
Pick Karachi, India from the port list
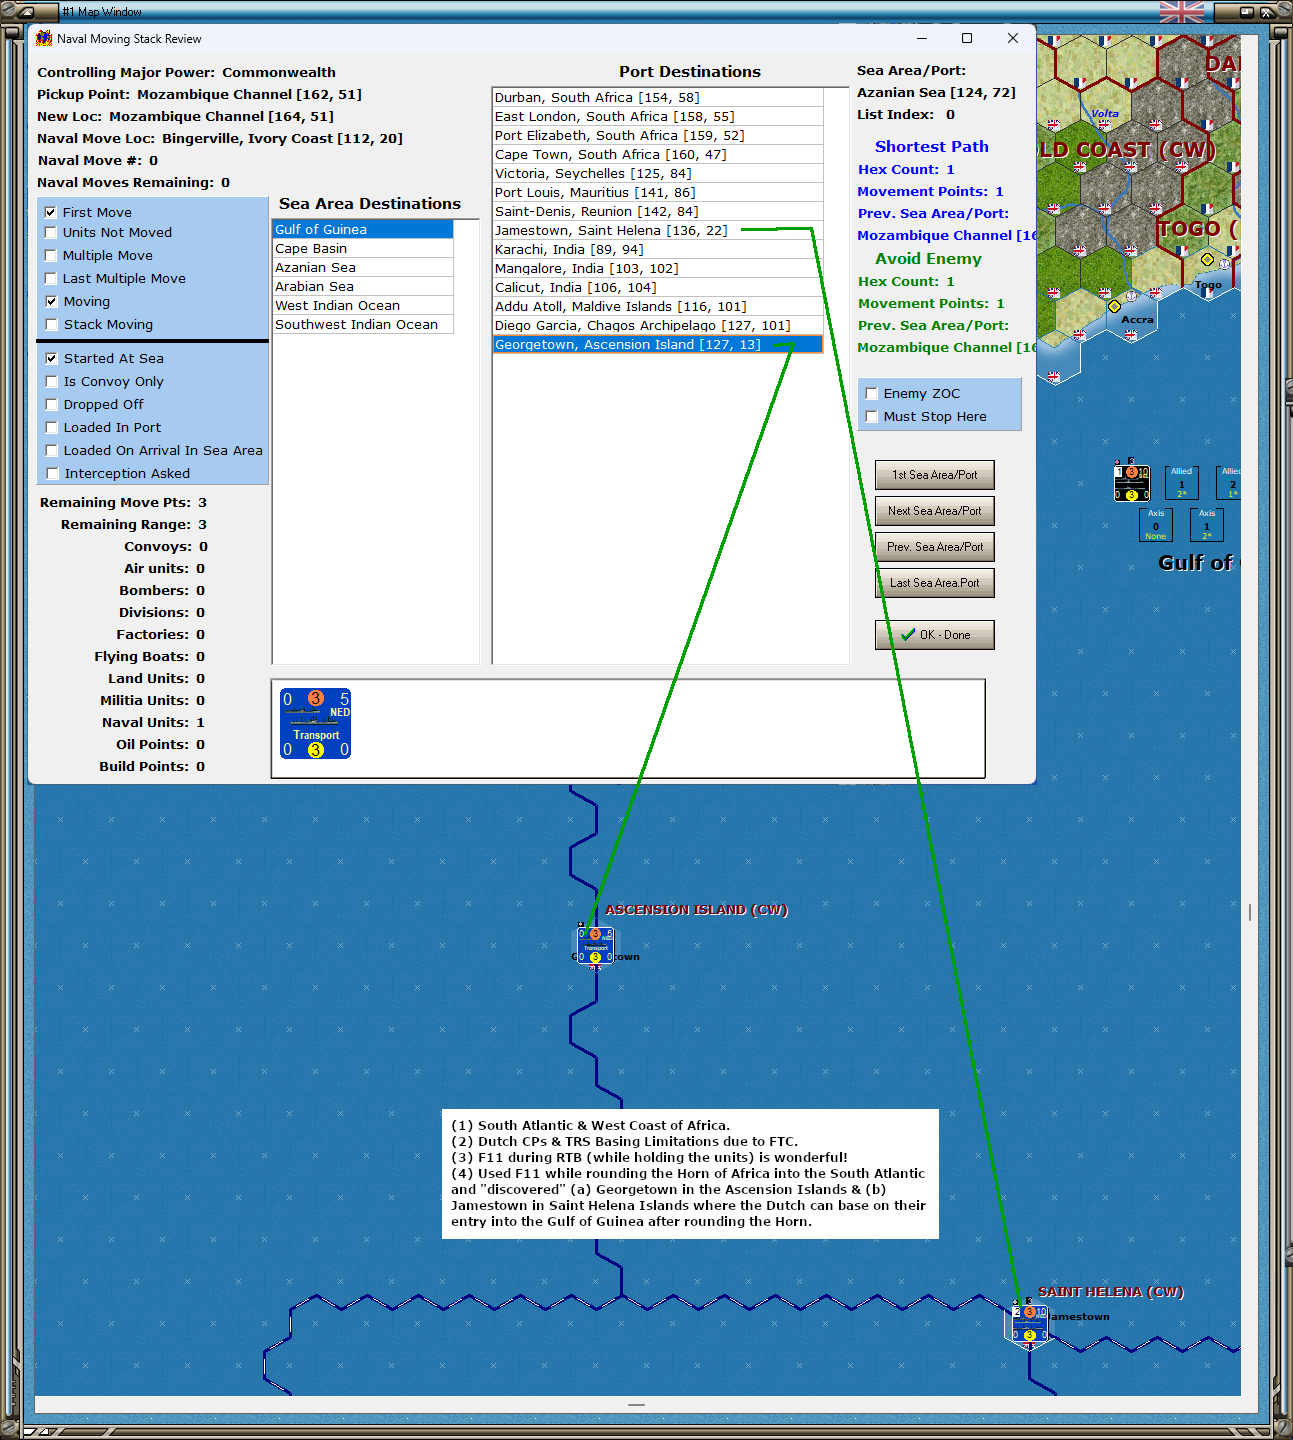(658, 249)
